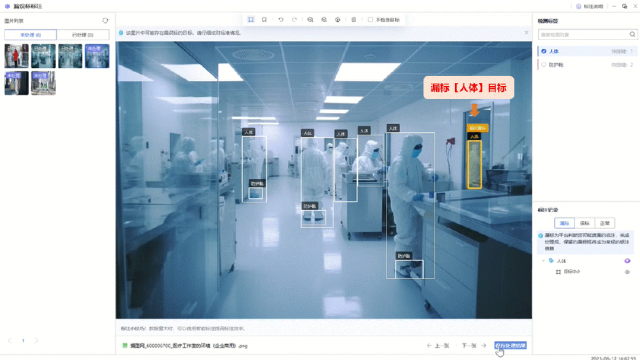Refresh the image list with the reload icon
This screenshot has height=360, width=640.
point(105,20)
